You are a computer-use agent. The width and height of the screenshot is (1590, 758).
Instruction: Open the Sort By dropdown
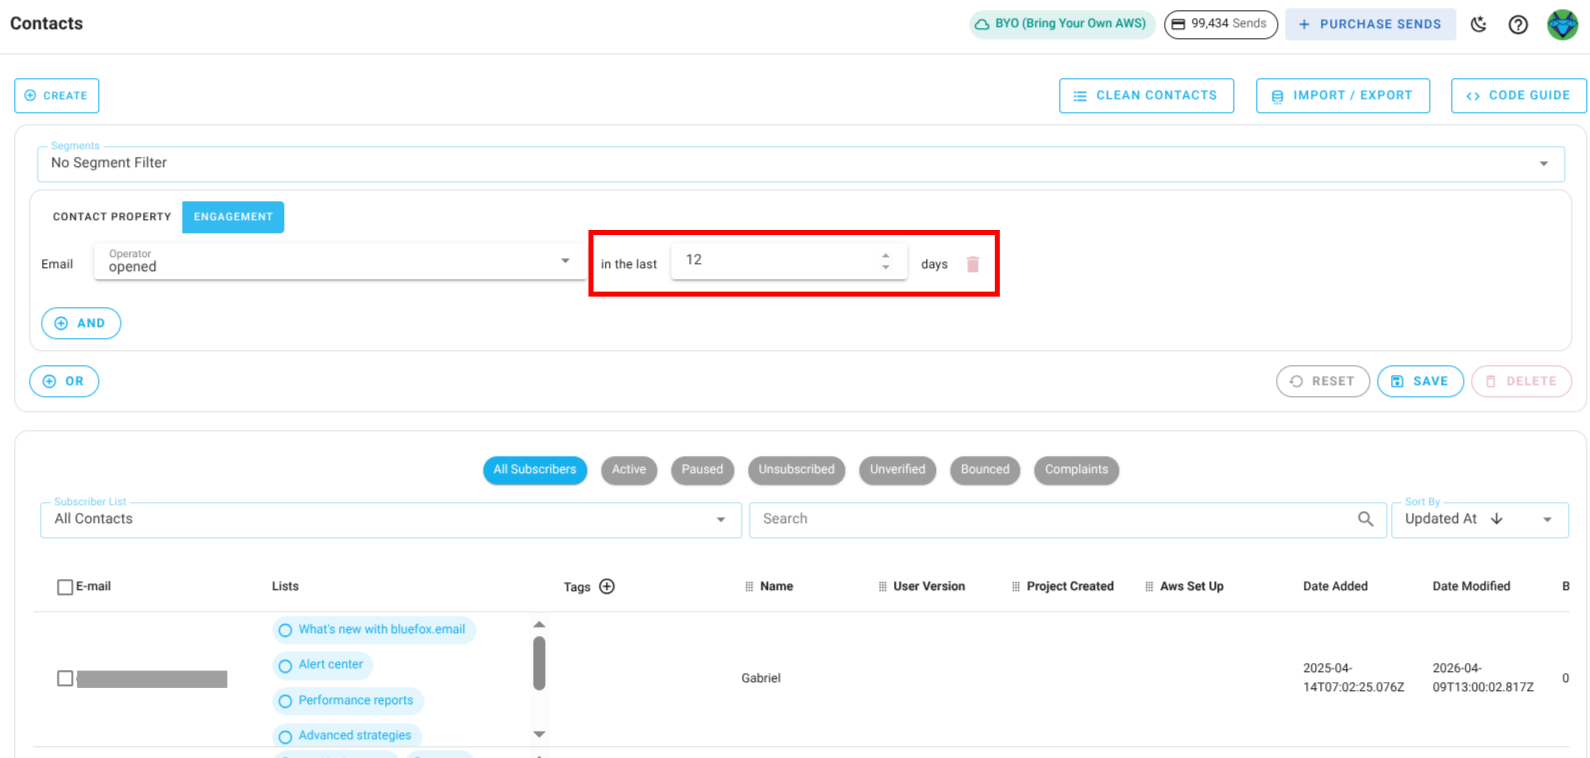(x=1480, y=519)
